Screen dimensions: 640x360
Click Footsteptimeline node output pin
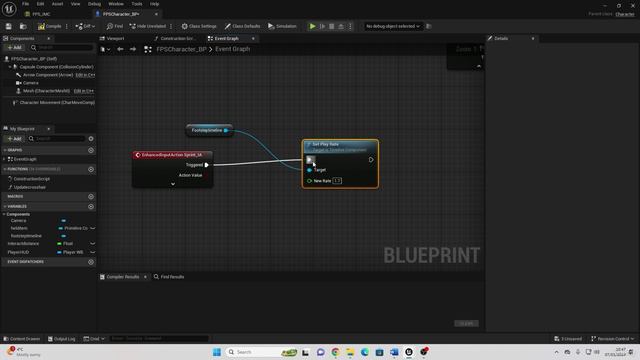[226, 130]
